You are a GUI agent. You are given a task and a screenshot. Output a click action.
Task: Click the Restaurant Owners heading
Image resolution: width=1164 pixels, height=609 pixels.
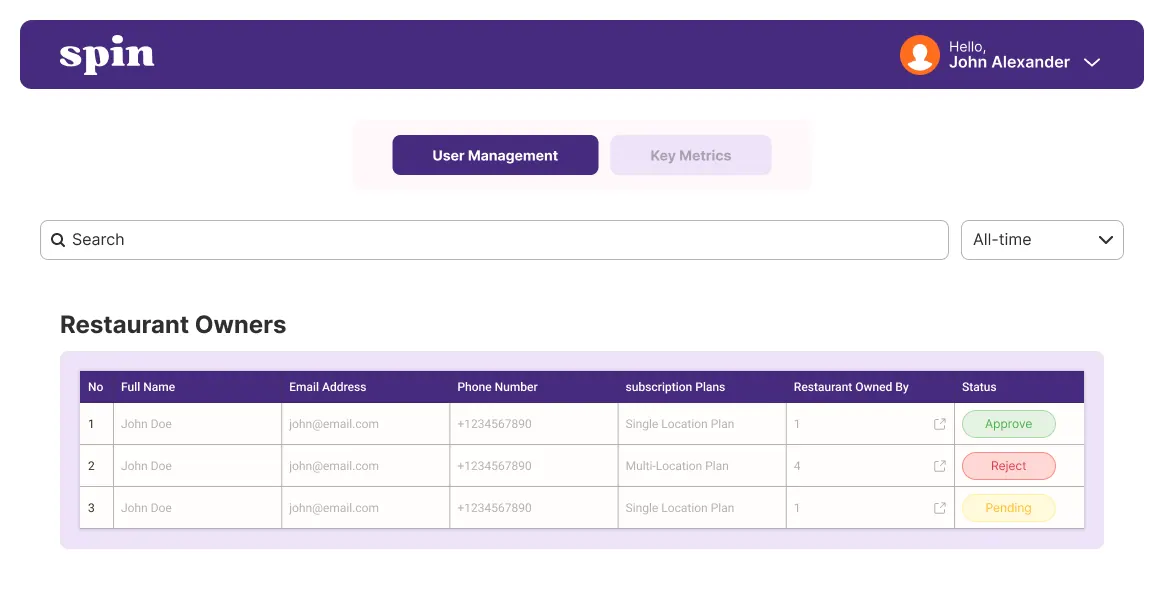(x=173, y=325)
